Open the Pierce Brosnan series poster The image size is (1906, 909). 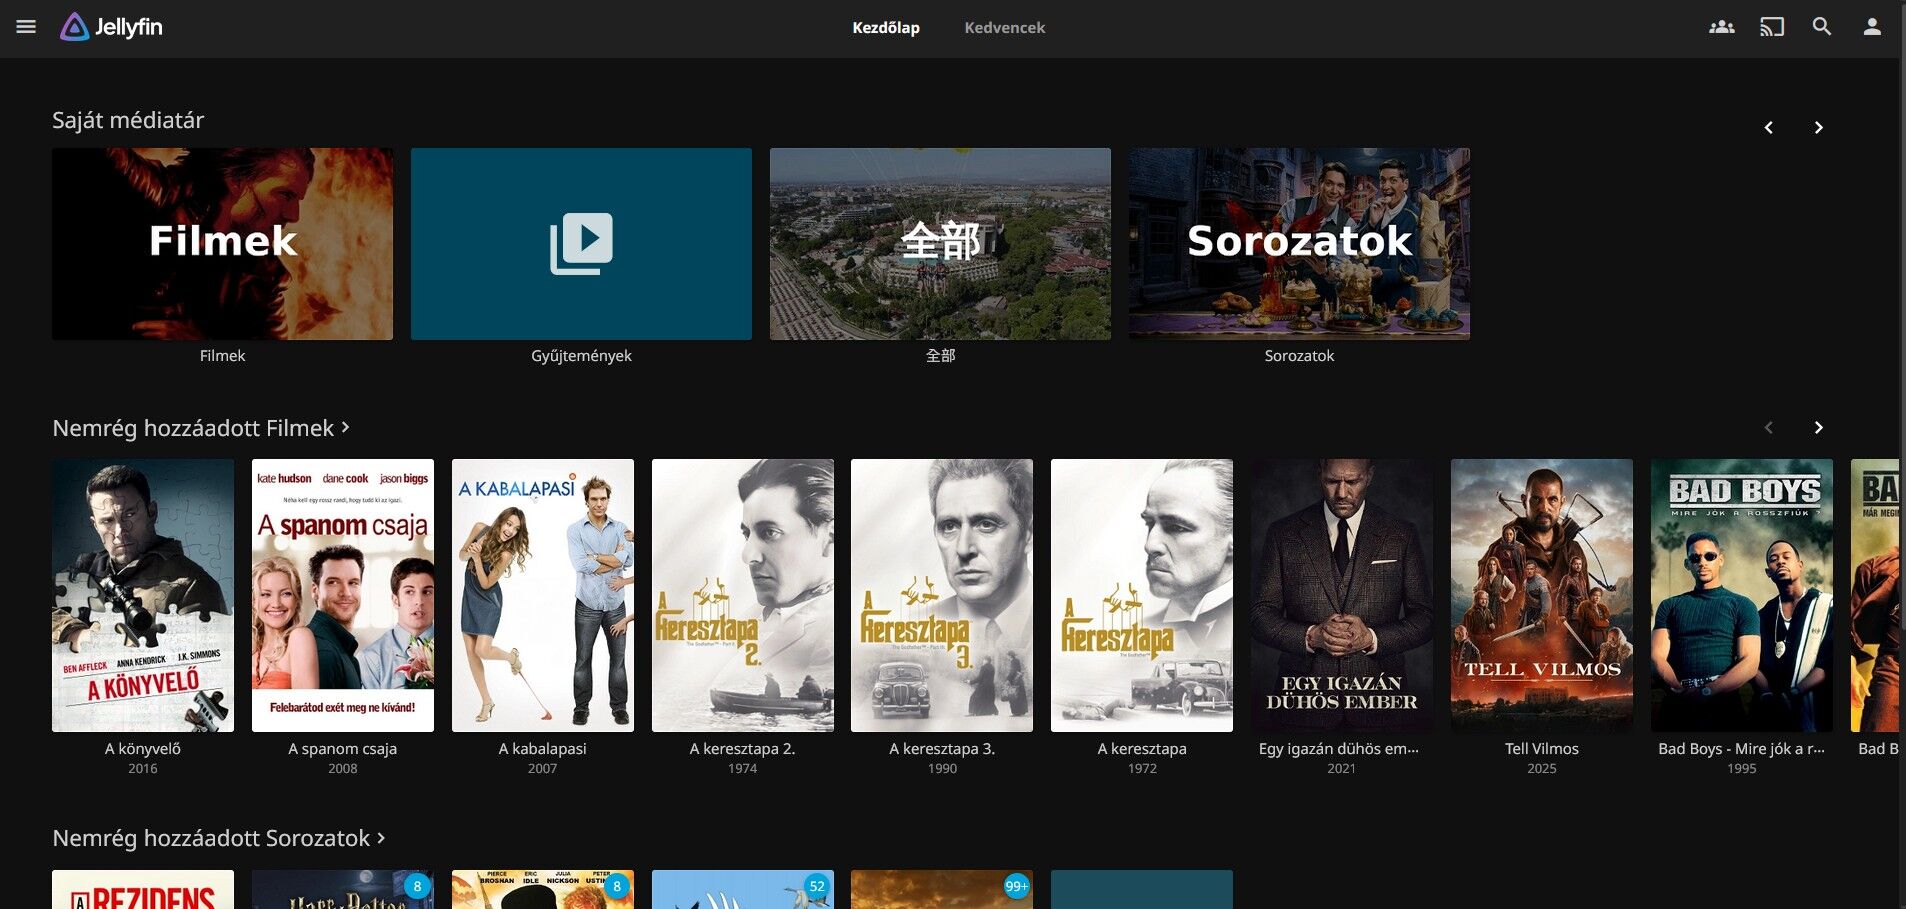(x=543, y=890)
